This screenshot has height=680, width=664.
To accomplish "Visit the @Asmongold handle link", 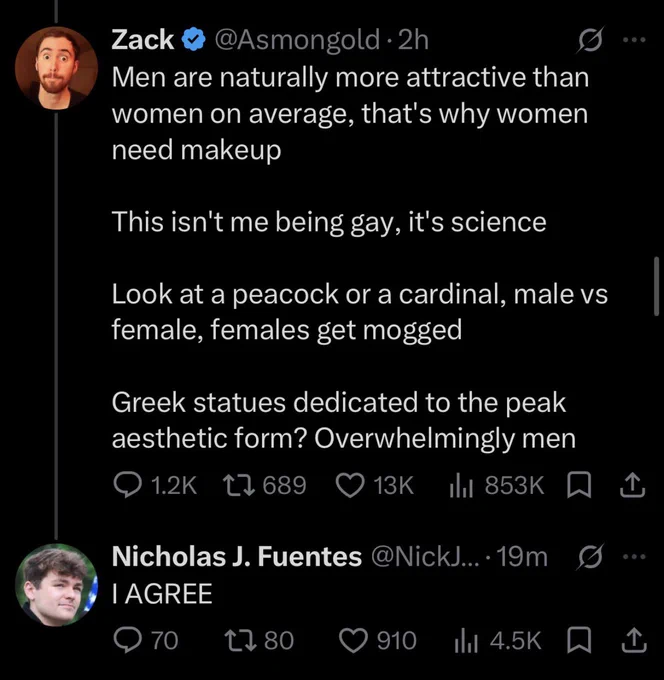I will pos(296,40).
